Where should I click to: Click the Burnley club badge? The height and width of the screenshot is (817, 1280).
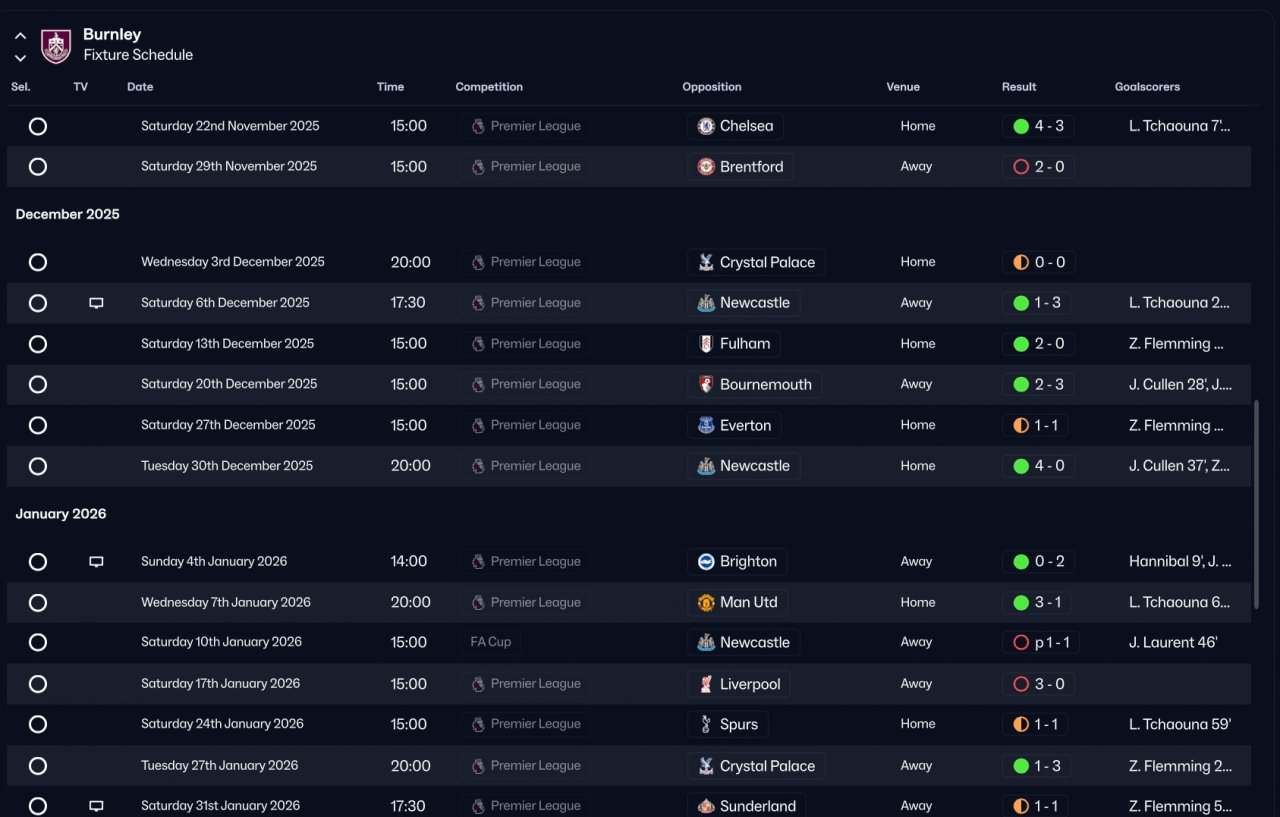click(56, 45)
